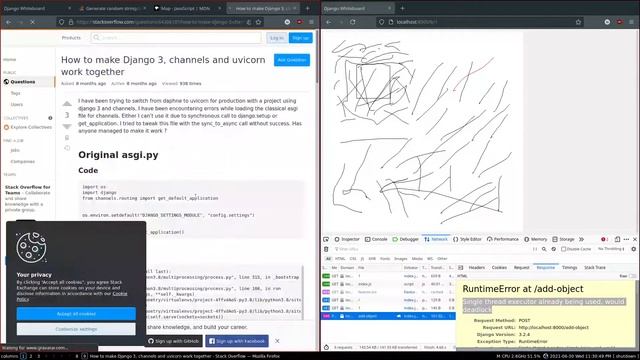Reload the localhost whiteboard page
The height and width of the screenshot is (360, 640).
(x=353, y=22)
